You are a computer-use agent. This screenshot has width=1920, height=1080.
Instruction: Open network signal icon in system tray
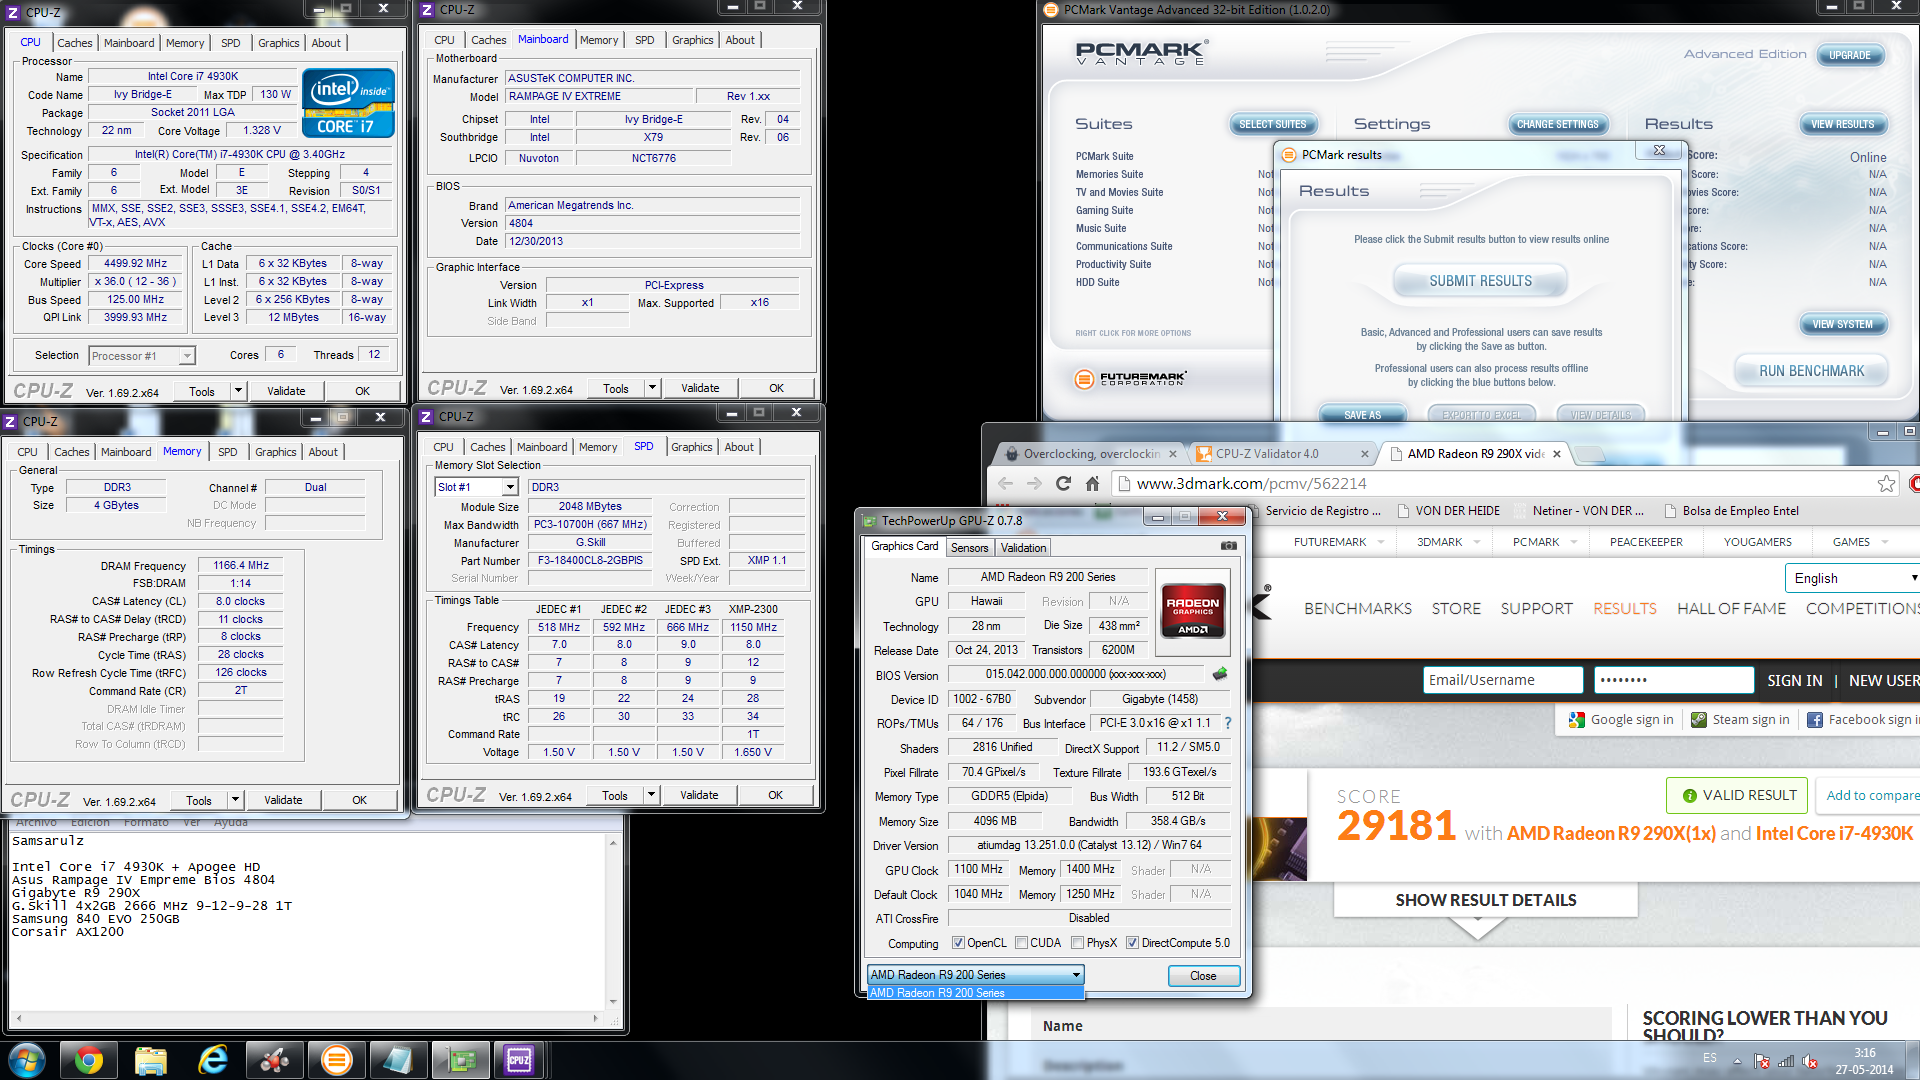(1786, 1061)
